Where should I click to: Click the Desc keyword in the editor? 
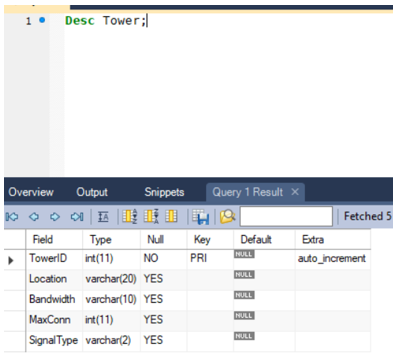80,21
